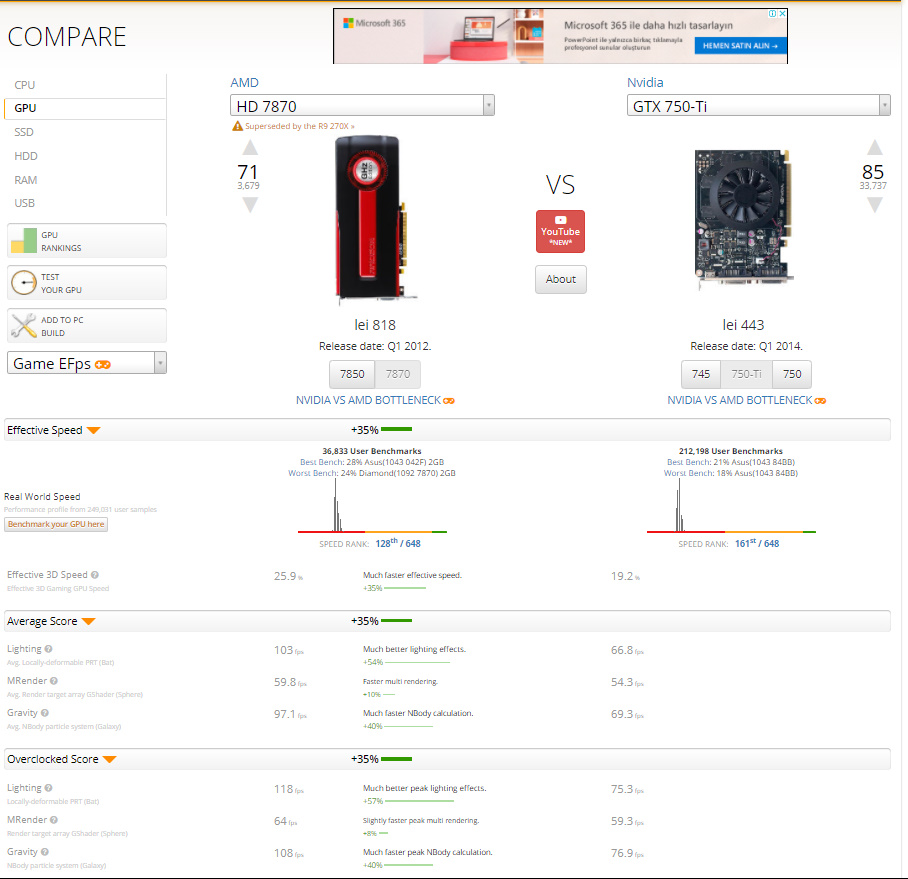
Task: Click the gamepad icon after Nvidia-side bottleneck link
Action: pos(820,401)
